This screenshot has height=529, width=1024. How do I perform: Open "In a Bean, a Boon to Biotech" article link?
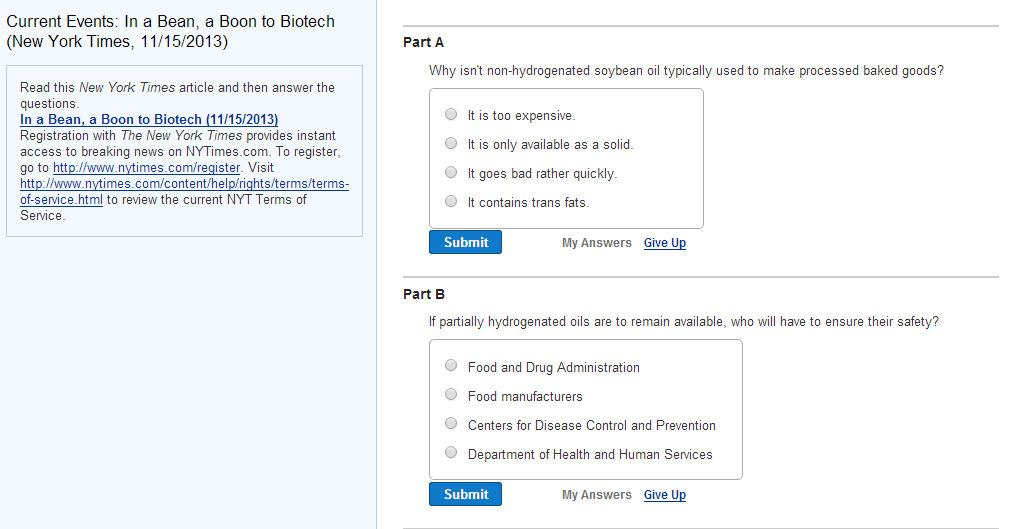pyautogui.click(x=149, y=120)
